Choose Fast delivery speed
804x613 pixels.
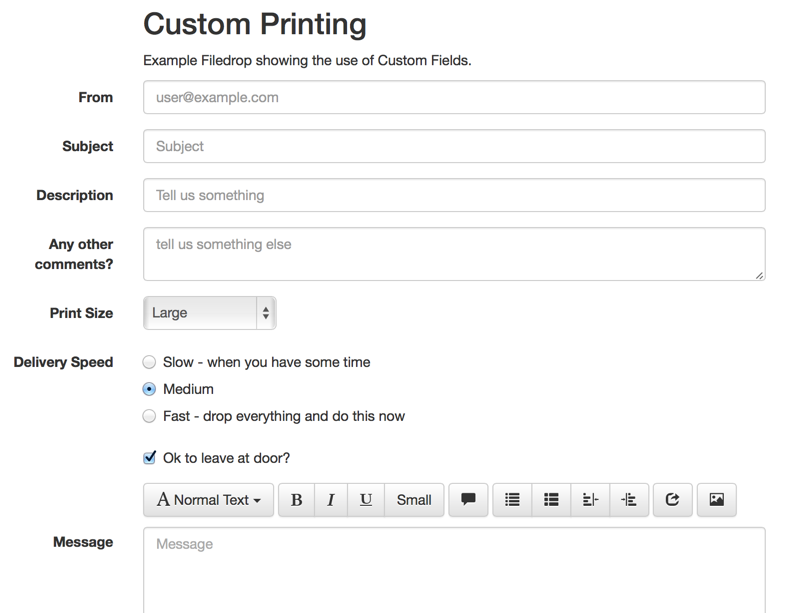[149, 416]
